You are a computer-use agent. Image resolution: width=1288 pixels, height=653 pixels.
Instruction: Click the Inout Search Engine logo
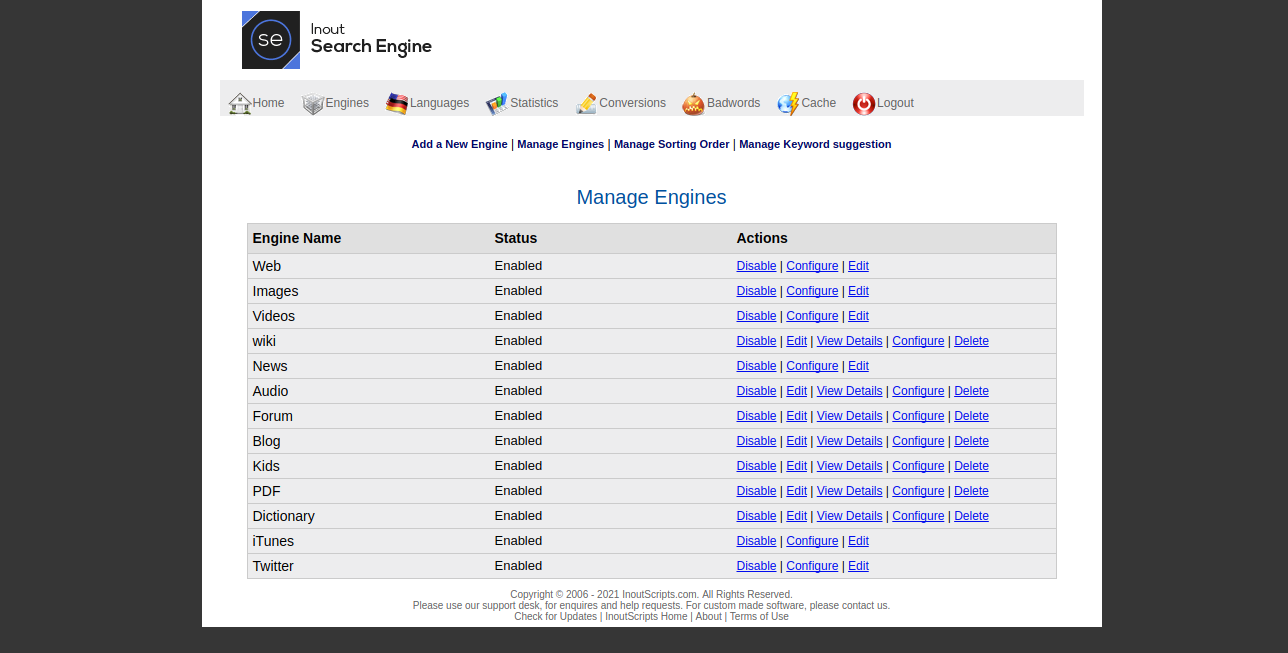(x=337, y=40)
